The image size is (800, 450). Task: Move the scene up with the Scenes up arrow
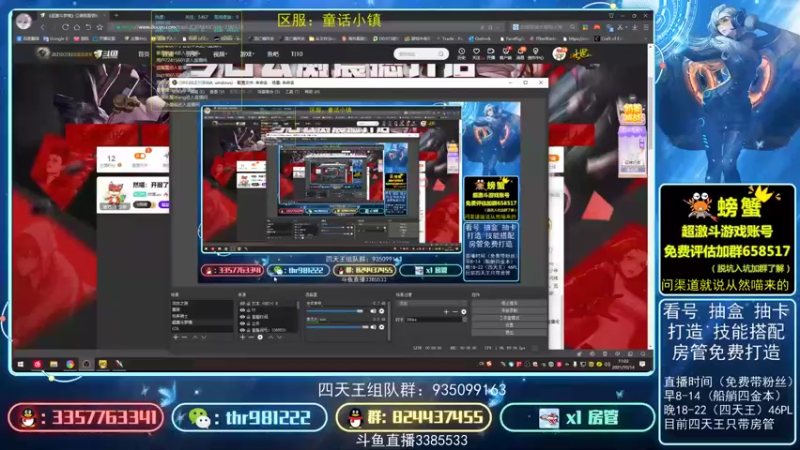194,337
